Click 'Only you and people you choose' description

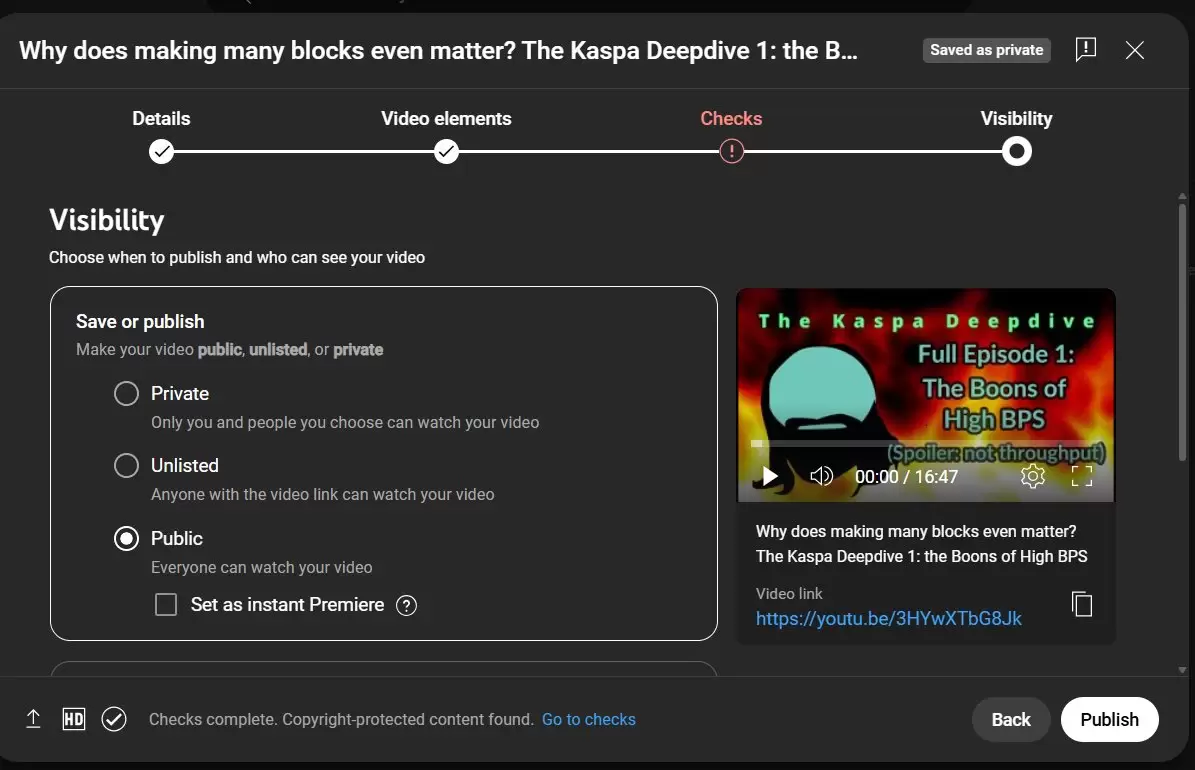[x=345, y=422]
